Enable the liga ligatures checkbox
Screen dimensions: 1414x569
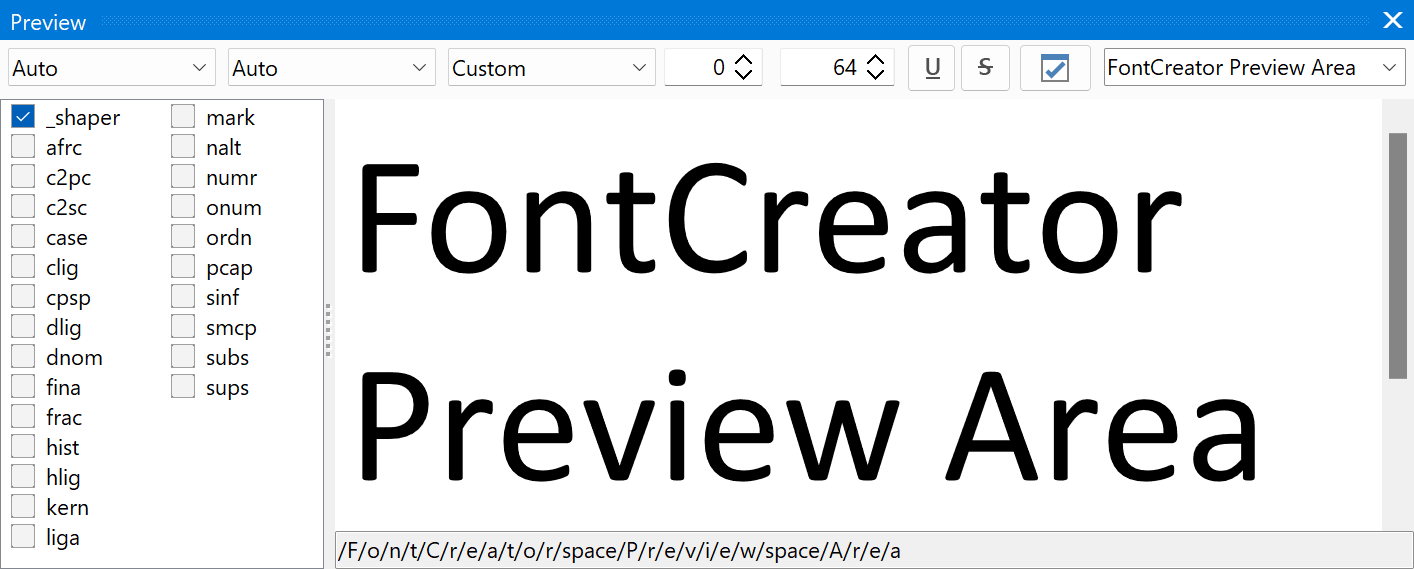coord(23,537)
